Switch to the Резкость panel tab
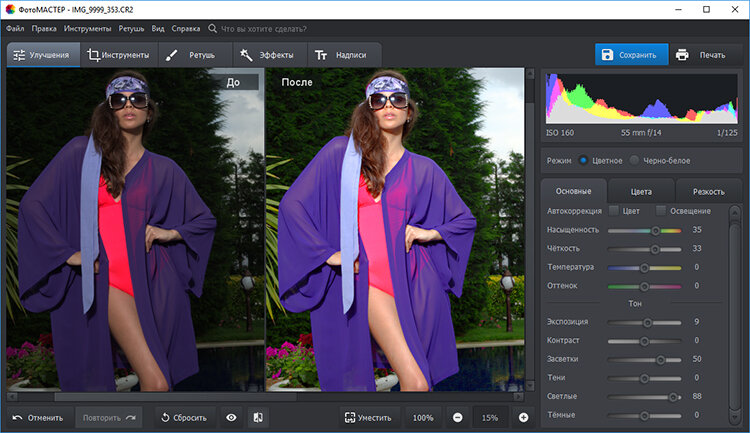The image size is (750, 433). pos(709,190)
